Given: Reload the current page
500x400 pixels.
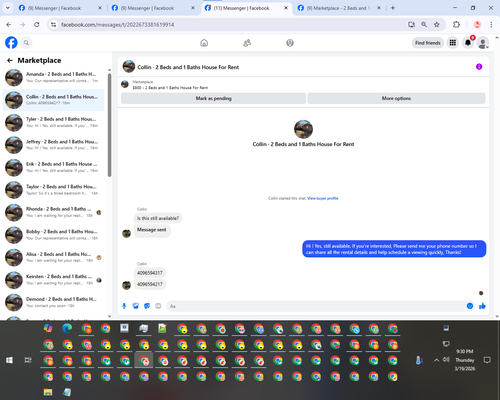Looking at the screenshot, I should [x=37, y=25].
